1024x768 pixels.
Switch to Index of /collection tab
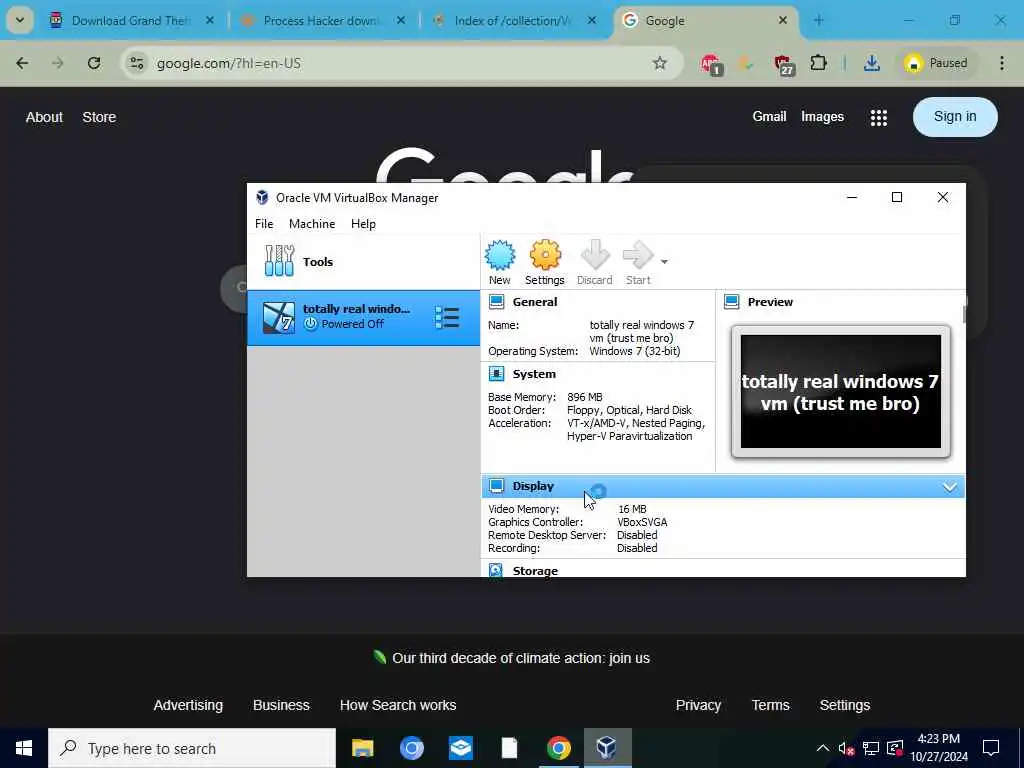click(513, 21)
